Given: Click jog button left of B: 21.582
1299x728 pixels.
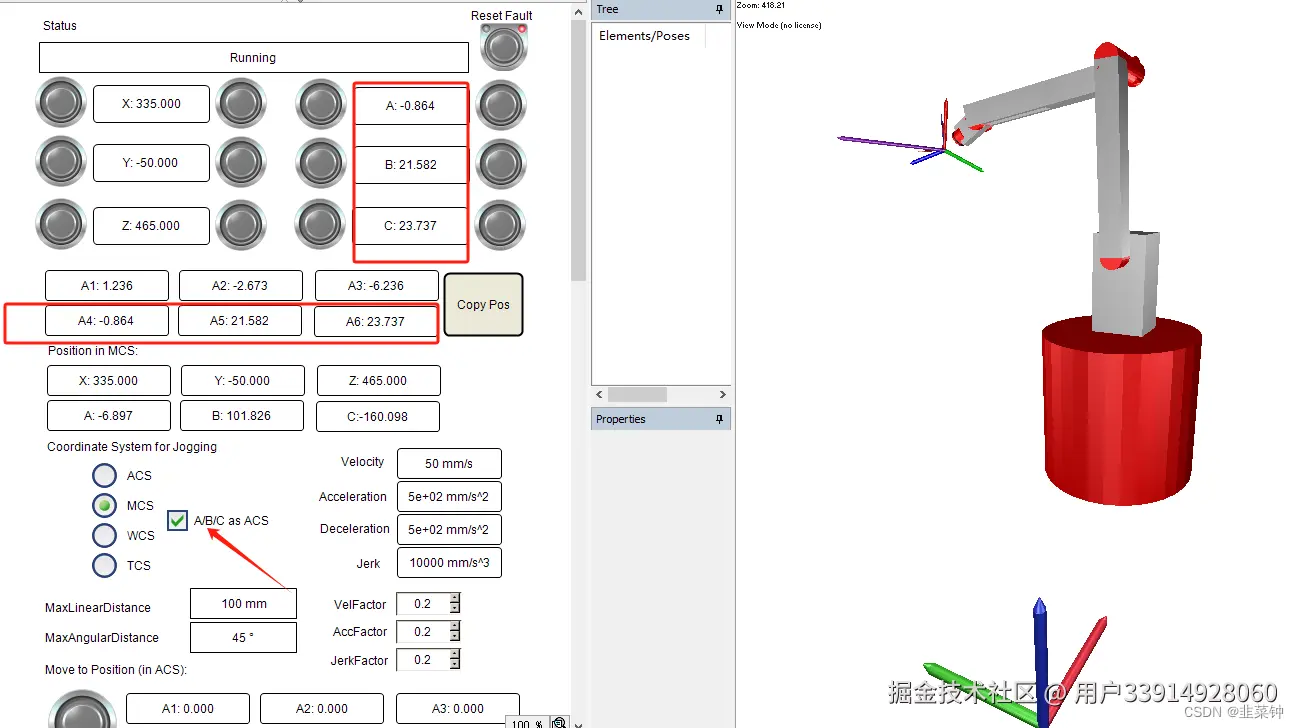Looking at the screenshot, I should [320, 164].
